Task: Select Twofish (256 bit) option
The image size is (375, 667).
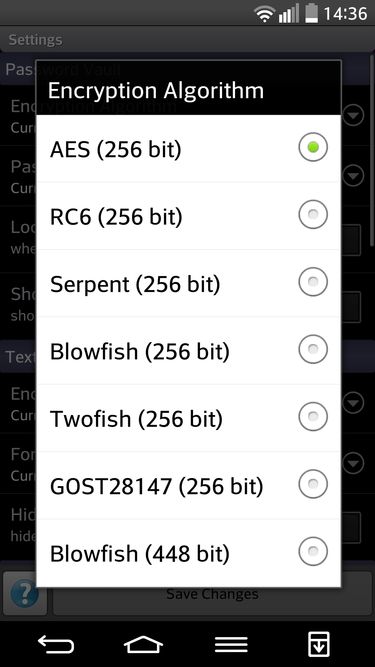Action: (313, 417)
